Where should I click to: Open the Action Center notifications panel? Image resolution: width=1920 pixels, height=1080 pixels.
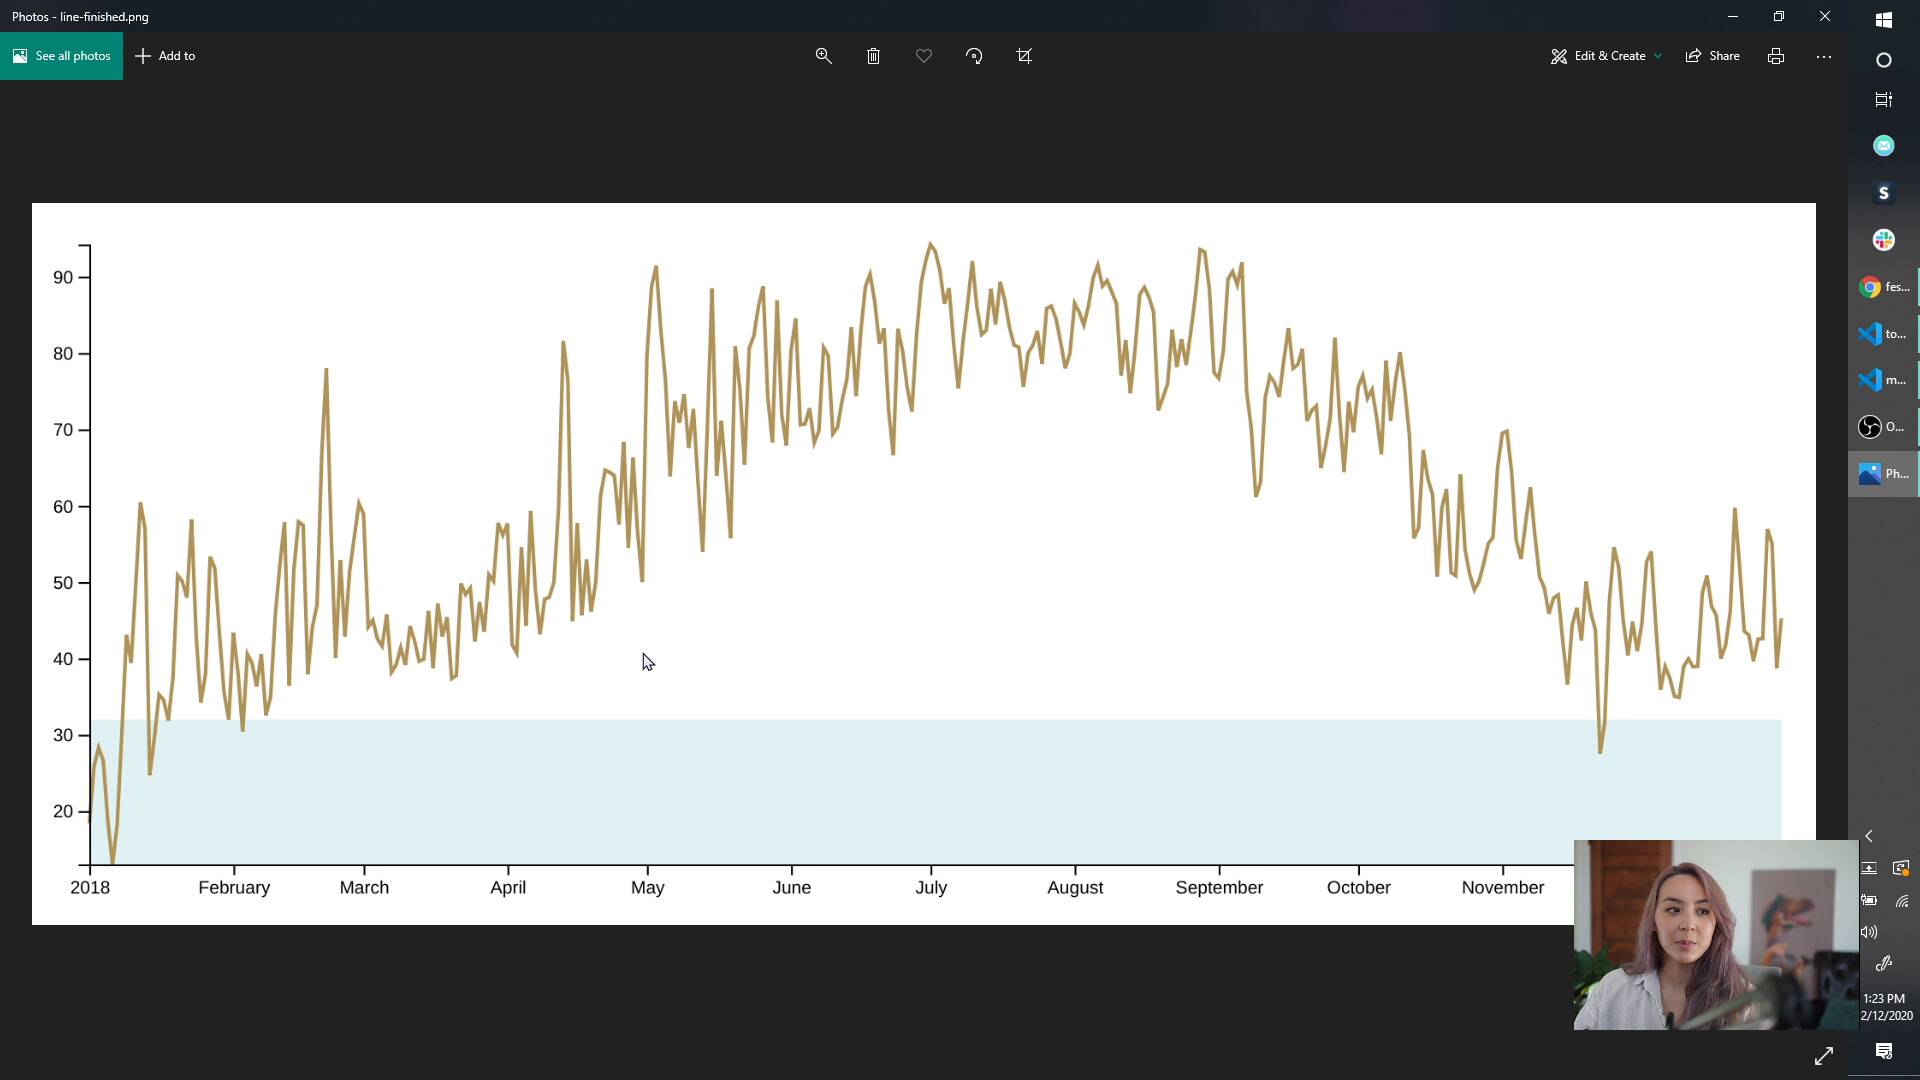coord(1884,1051)
